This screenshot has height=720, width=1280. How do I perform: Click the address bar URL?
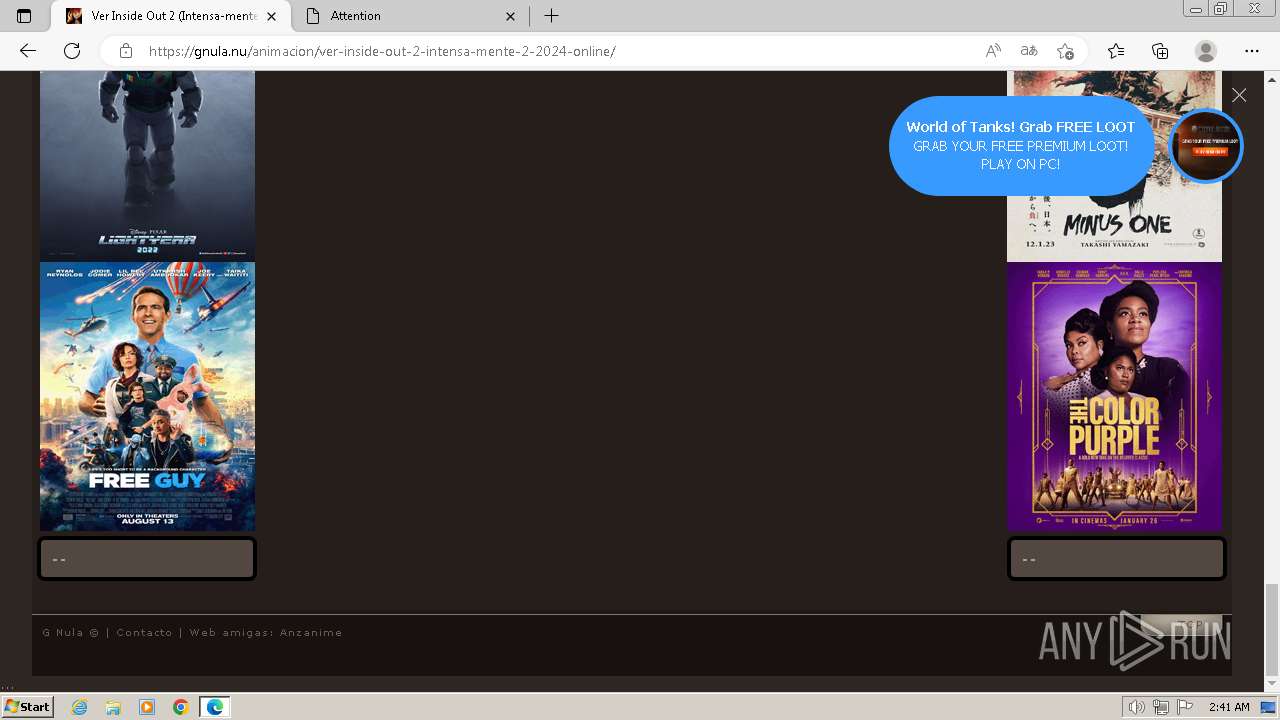382,51
